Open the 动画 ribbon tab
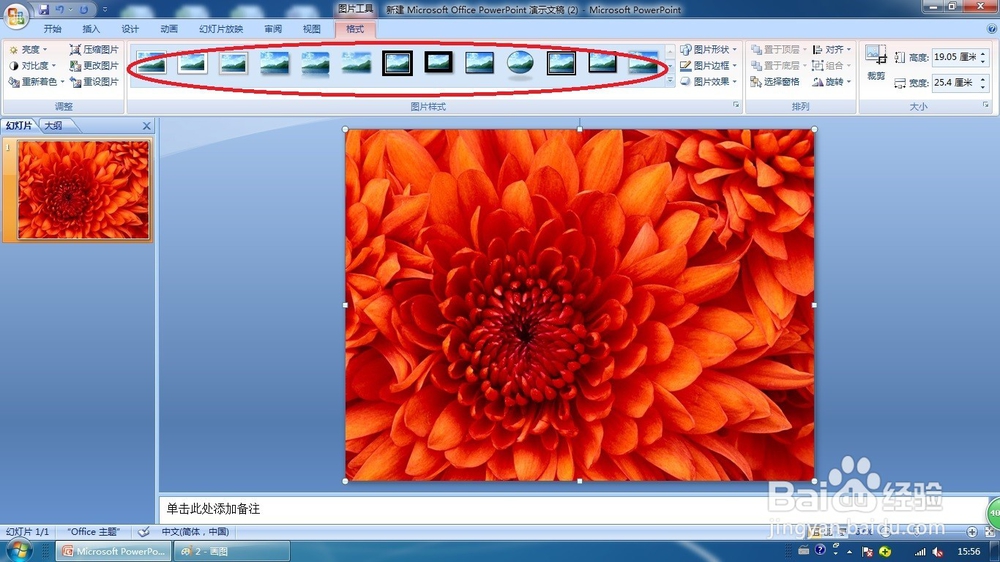 tap(169, 29)
